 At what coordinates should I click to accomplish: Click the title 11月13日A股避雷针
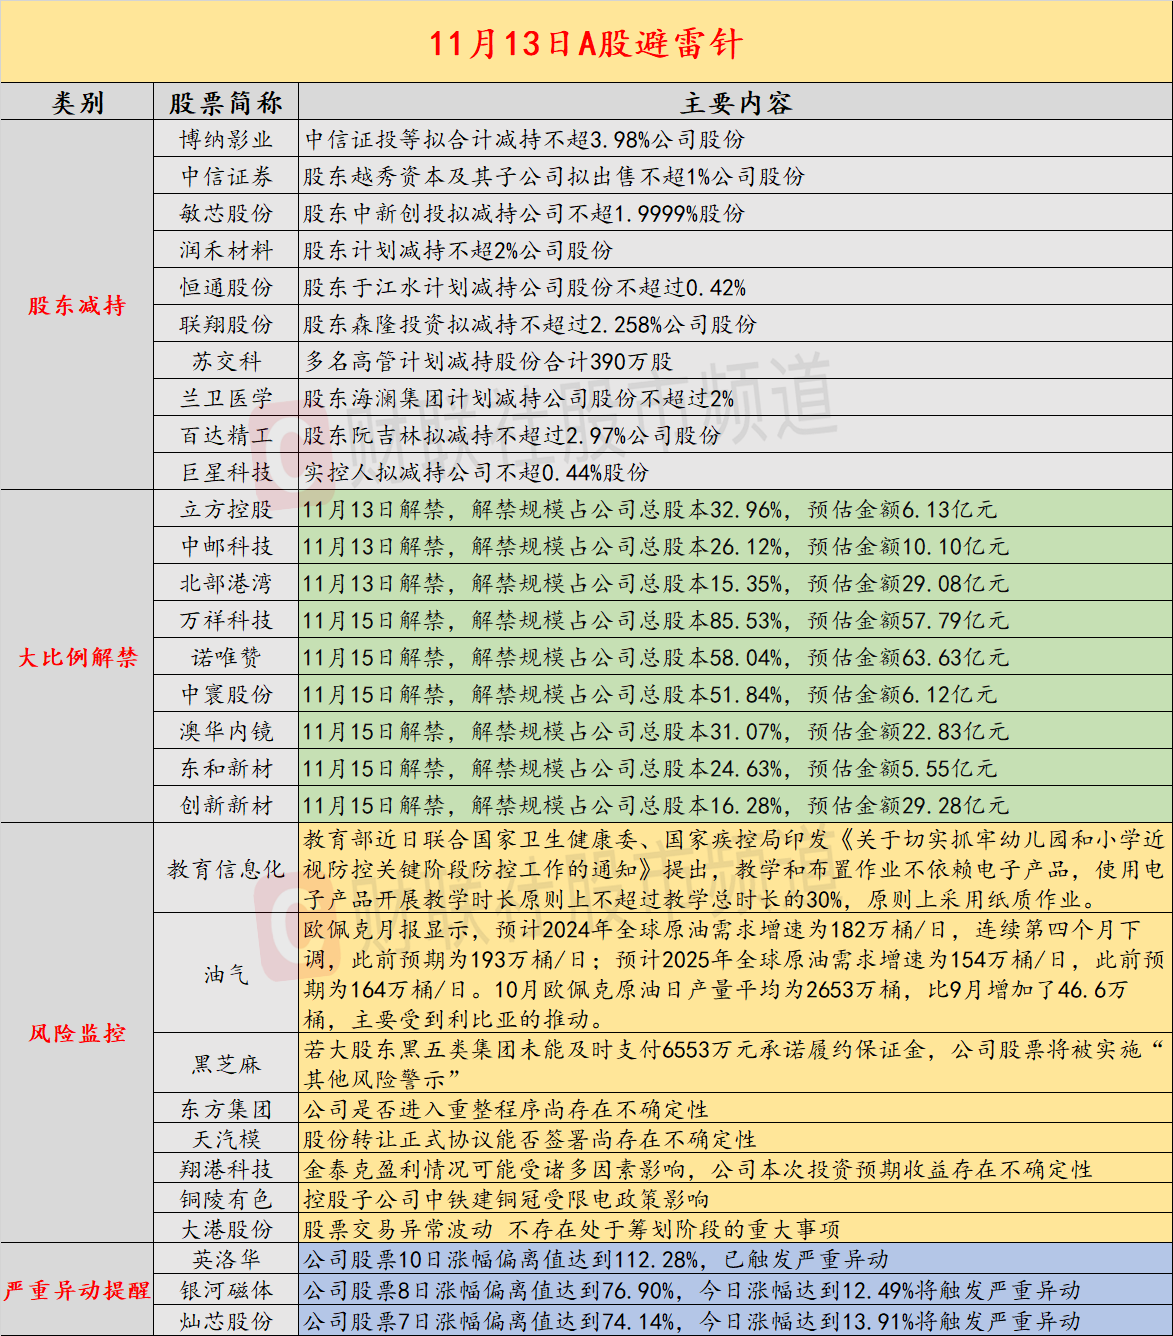click(x=586, y=43)
